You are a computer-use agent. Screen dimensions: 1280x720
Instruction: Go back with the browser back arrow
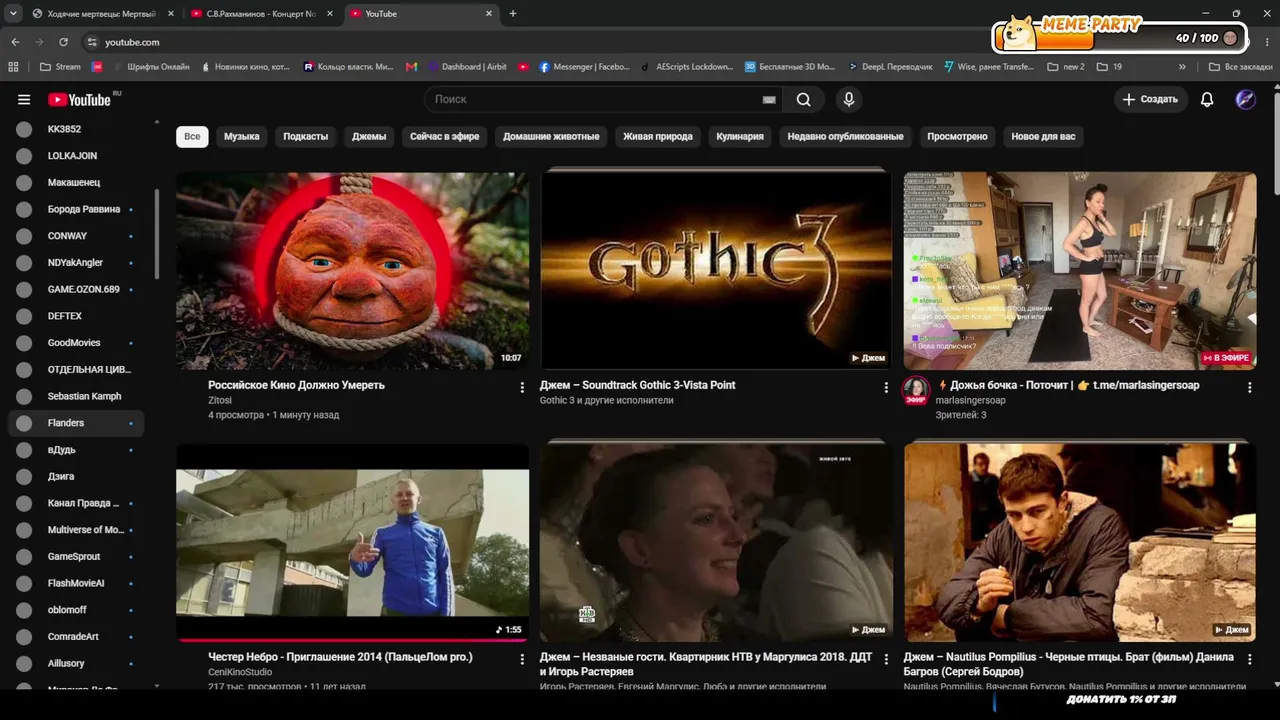coord(15,42)
